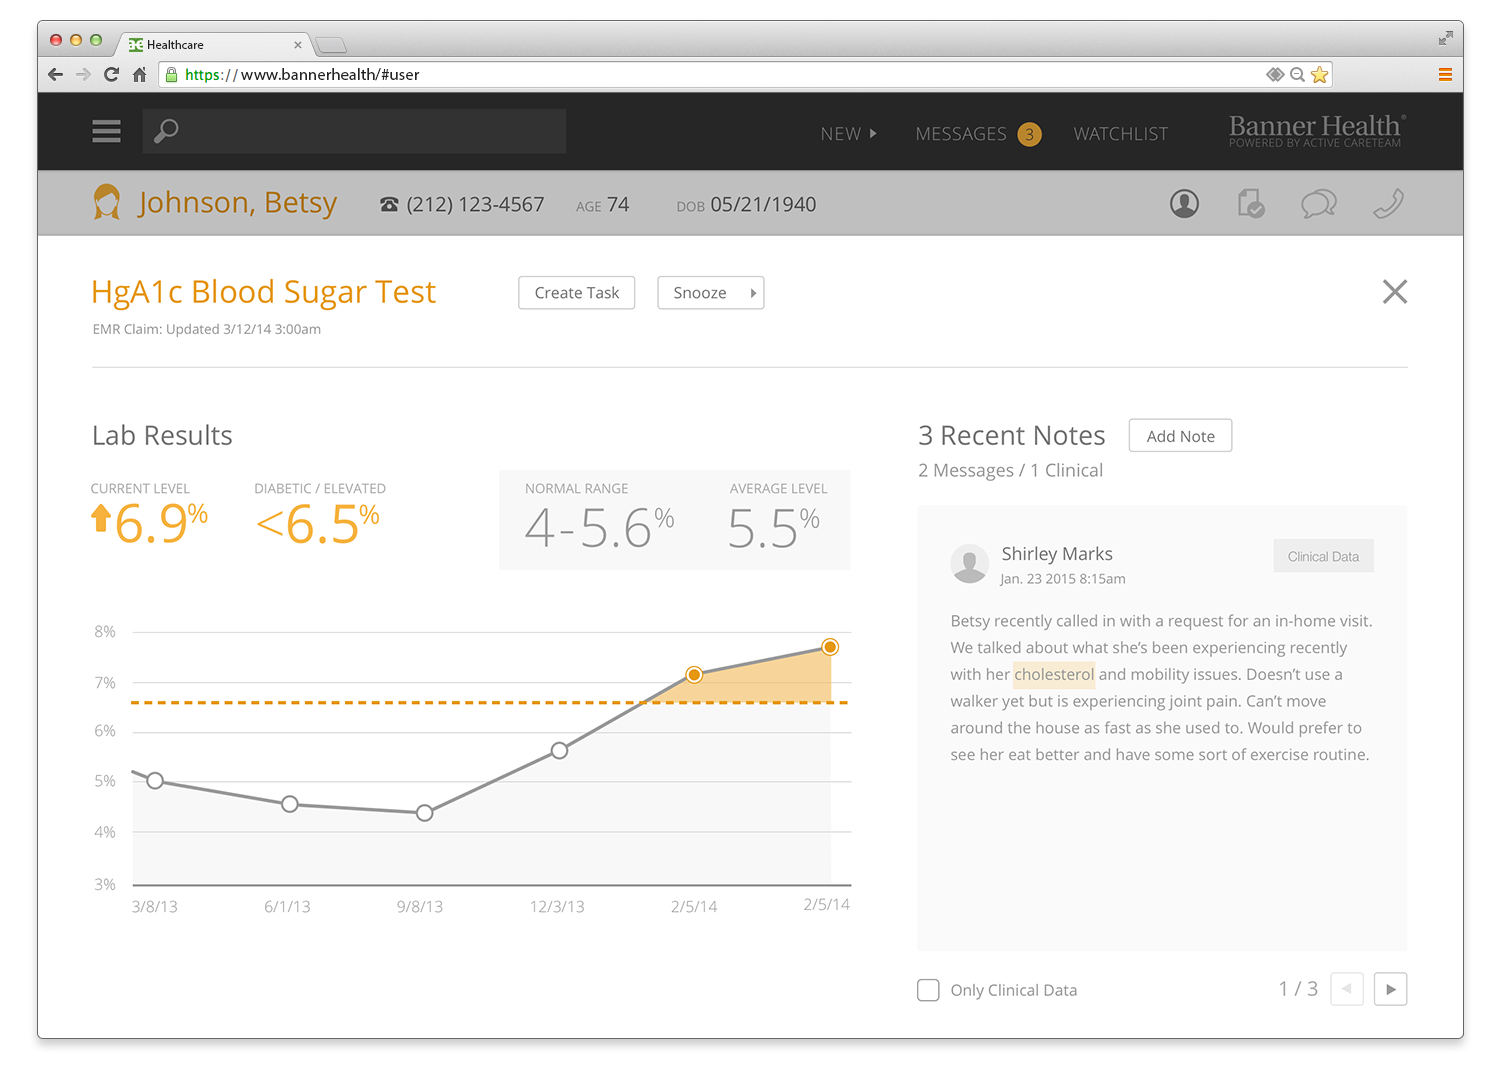The width and height of the screenshot is (1500, 1070).
Task: Click the 1 / 3 page indicator
Action: [x=1298, y=989]
